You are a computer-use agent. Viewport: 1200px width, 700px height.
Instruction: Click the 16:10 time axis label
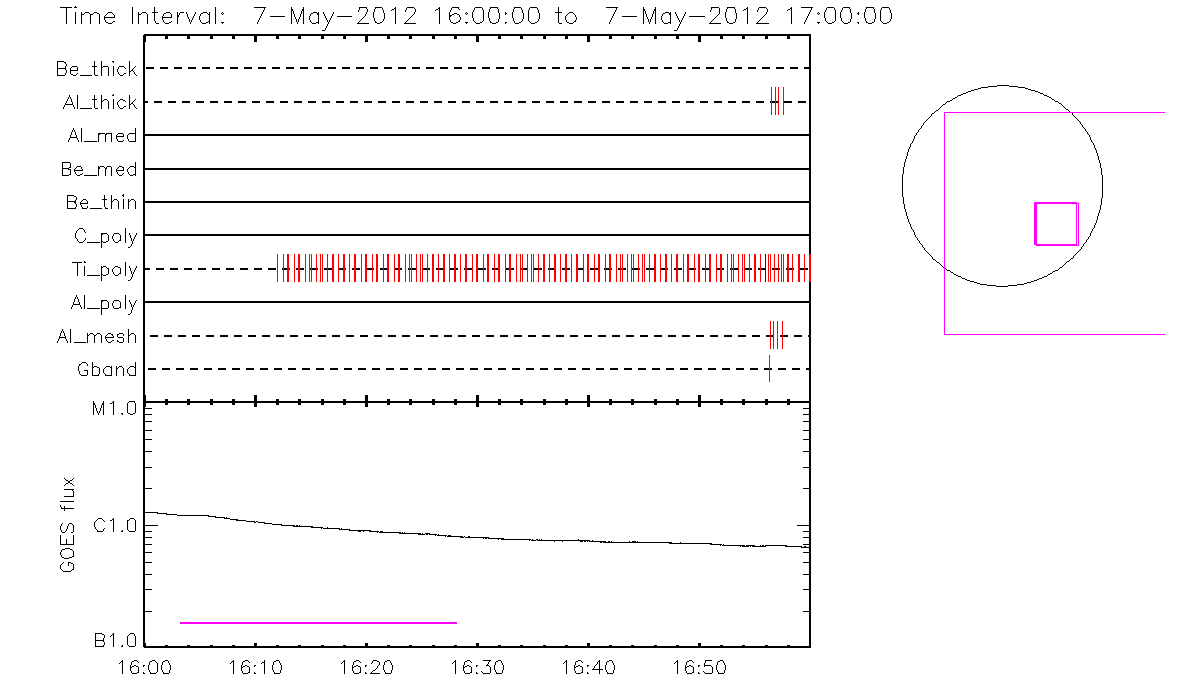tap(255, 667)
